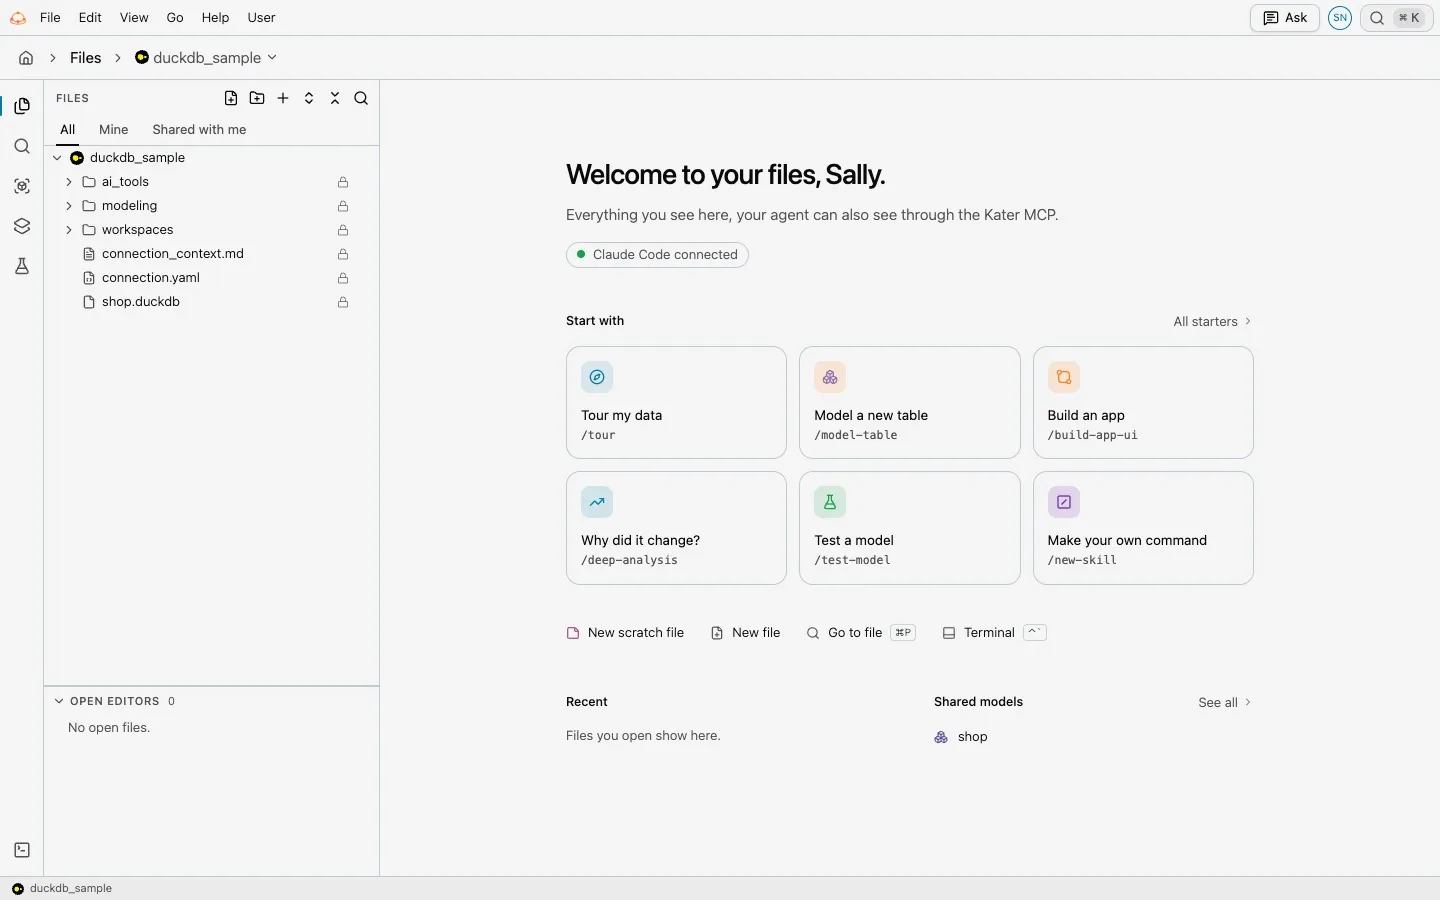Switch to the Shared with me tab
This screenshot has width=1440, height=900.
(x=199, y=130)
